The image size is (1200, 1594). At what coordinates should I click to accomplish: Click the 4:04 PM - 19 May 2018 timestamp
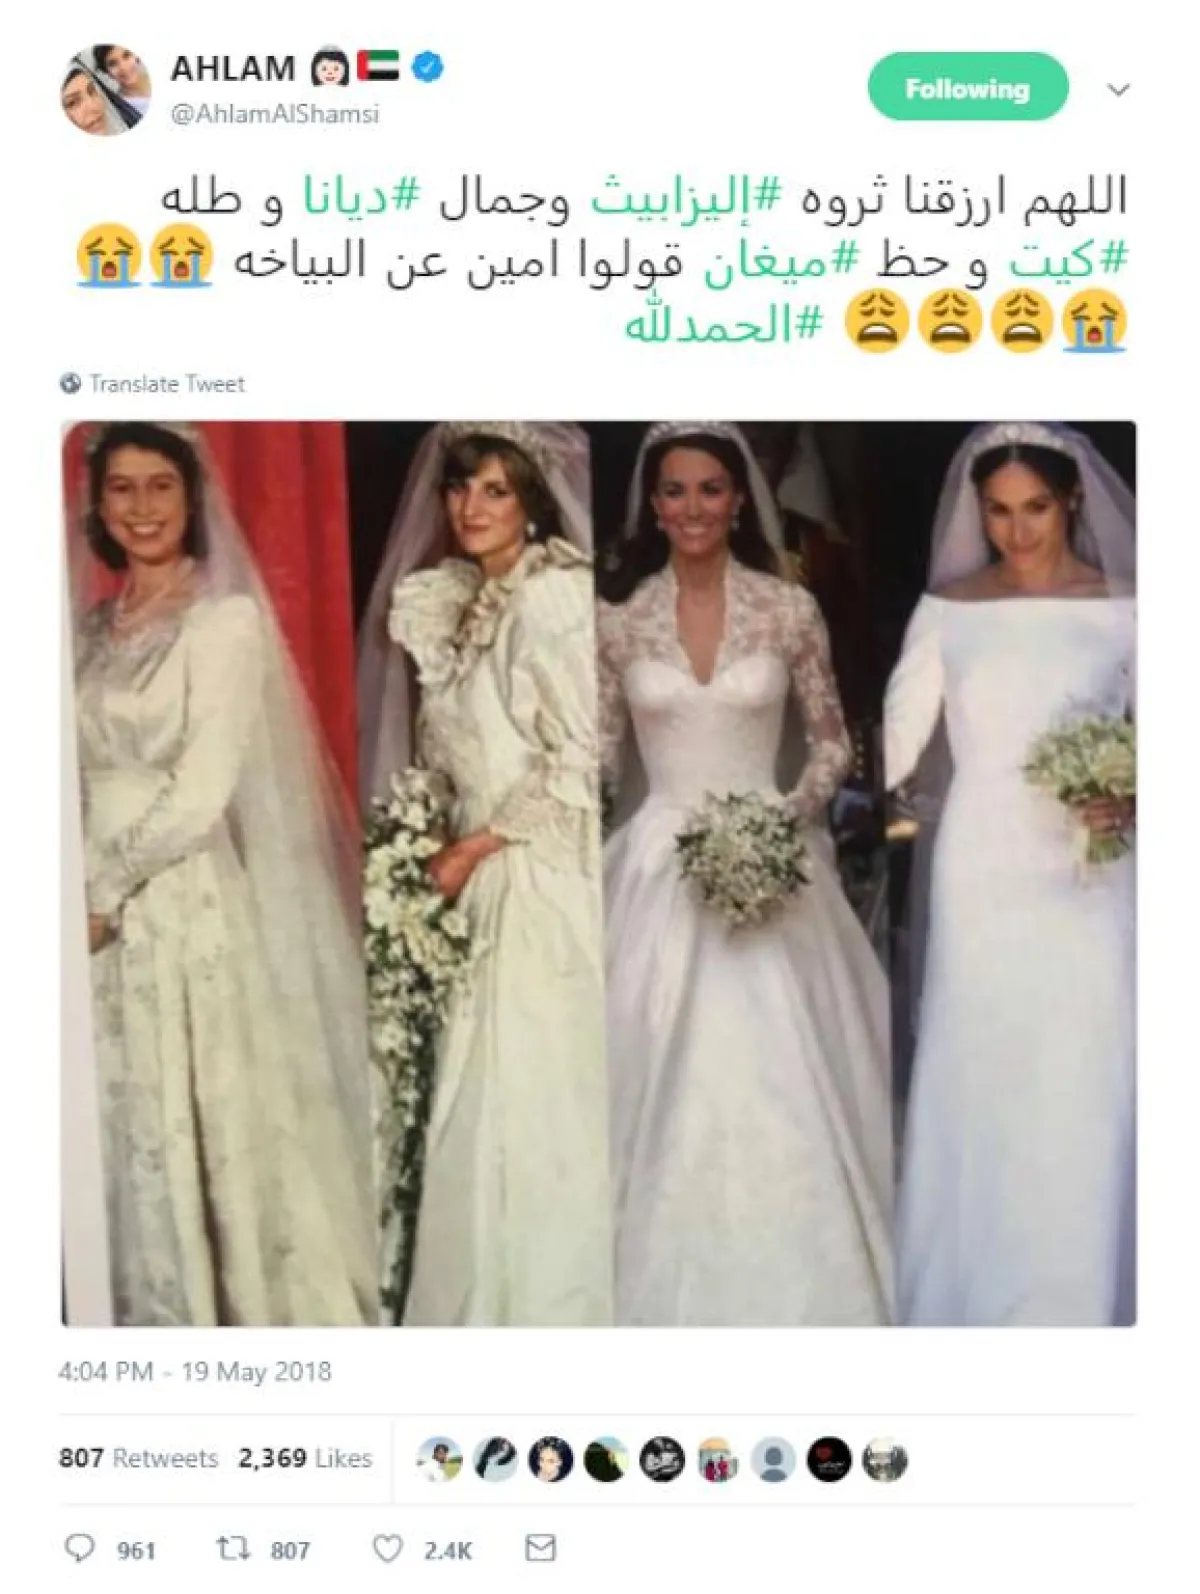coord(194,1370)
